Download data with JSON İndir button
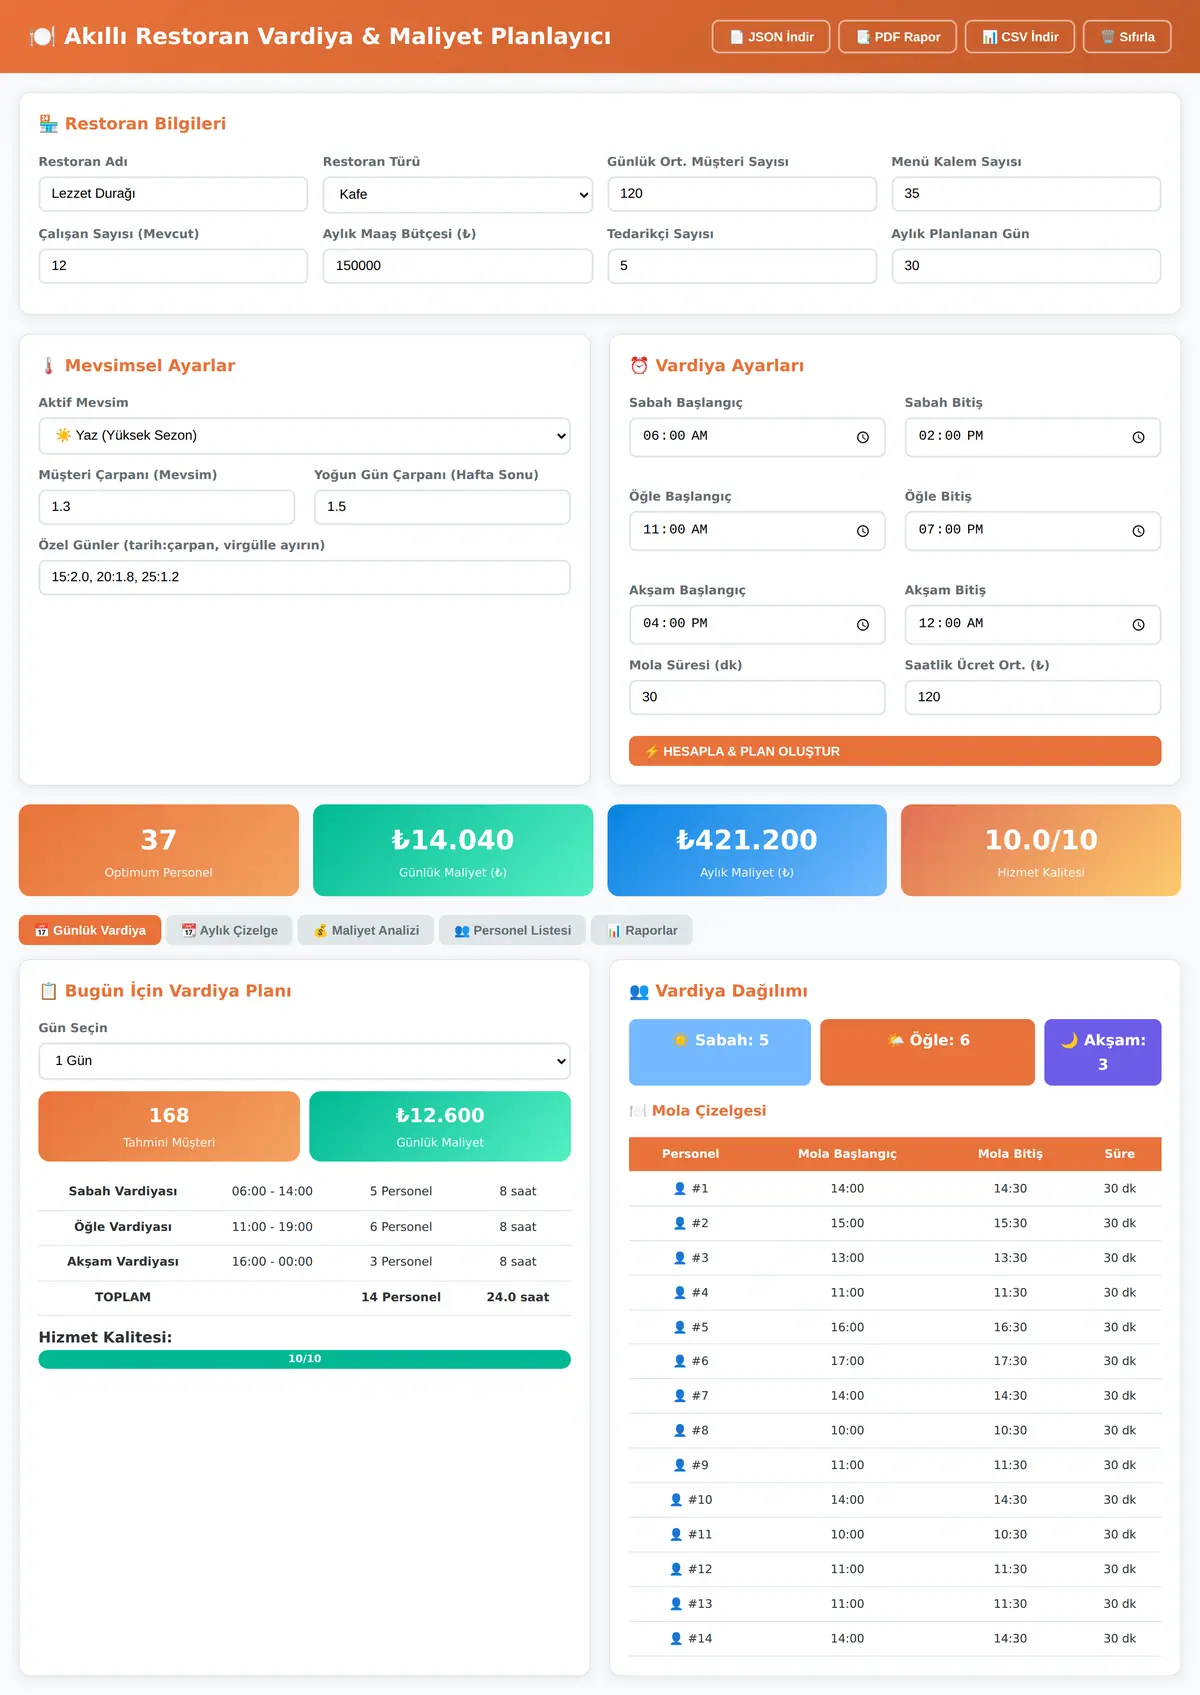1200x1695 pixels. click(771, 37)
